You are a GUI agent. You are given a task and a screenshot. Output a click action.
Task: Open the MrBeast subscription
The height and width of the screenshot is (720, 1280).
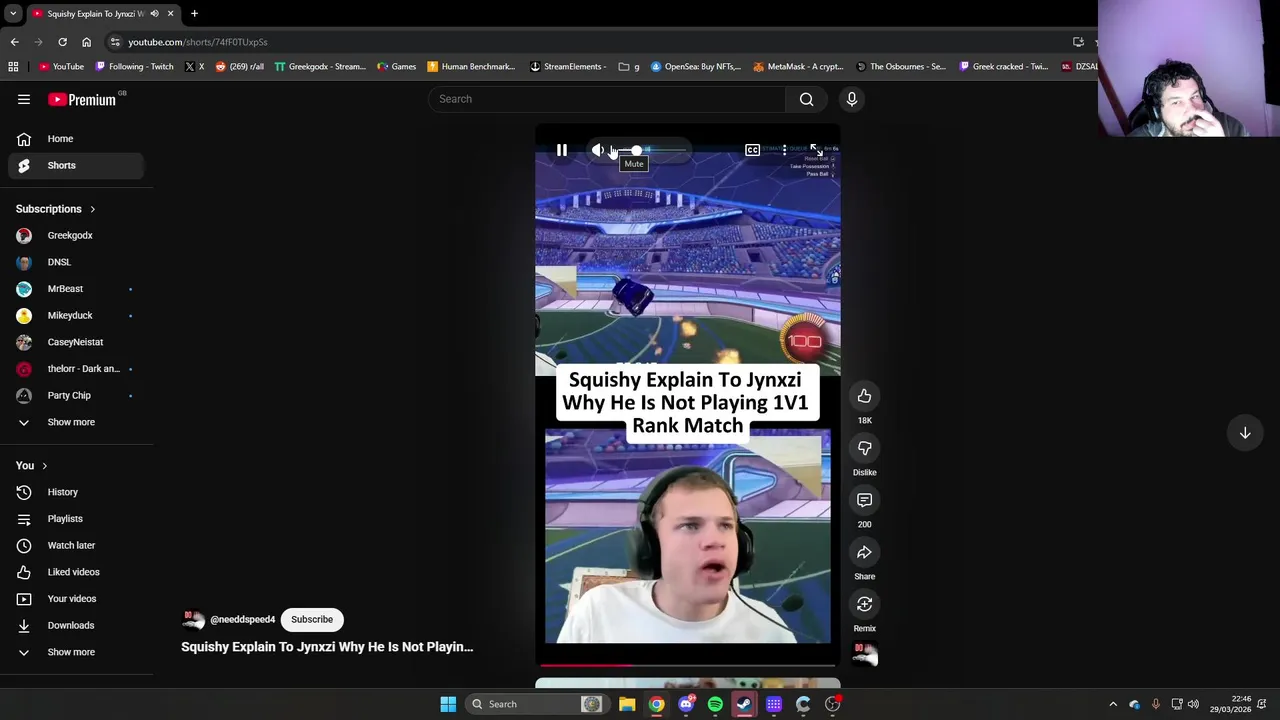pyautogui.click(x=76, y=289)
